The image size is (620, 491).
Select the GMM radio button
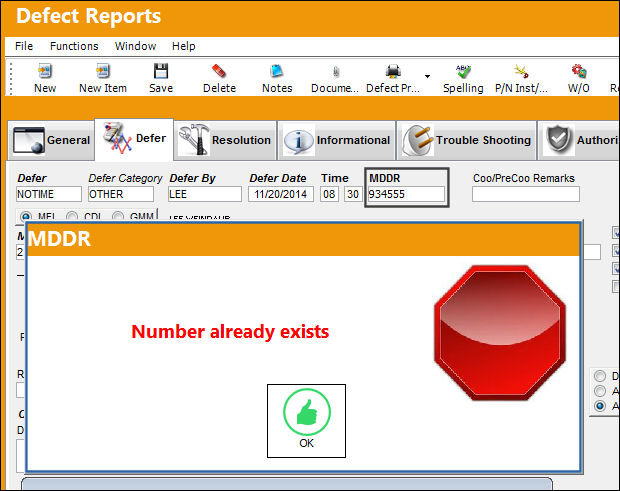tap(118, 217)
